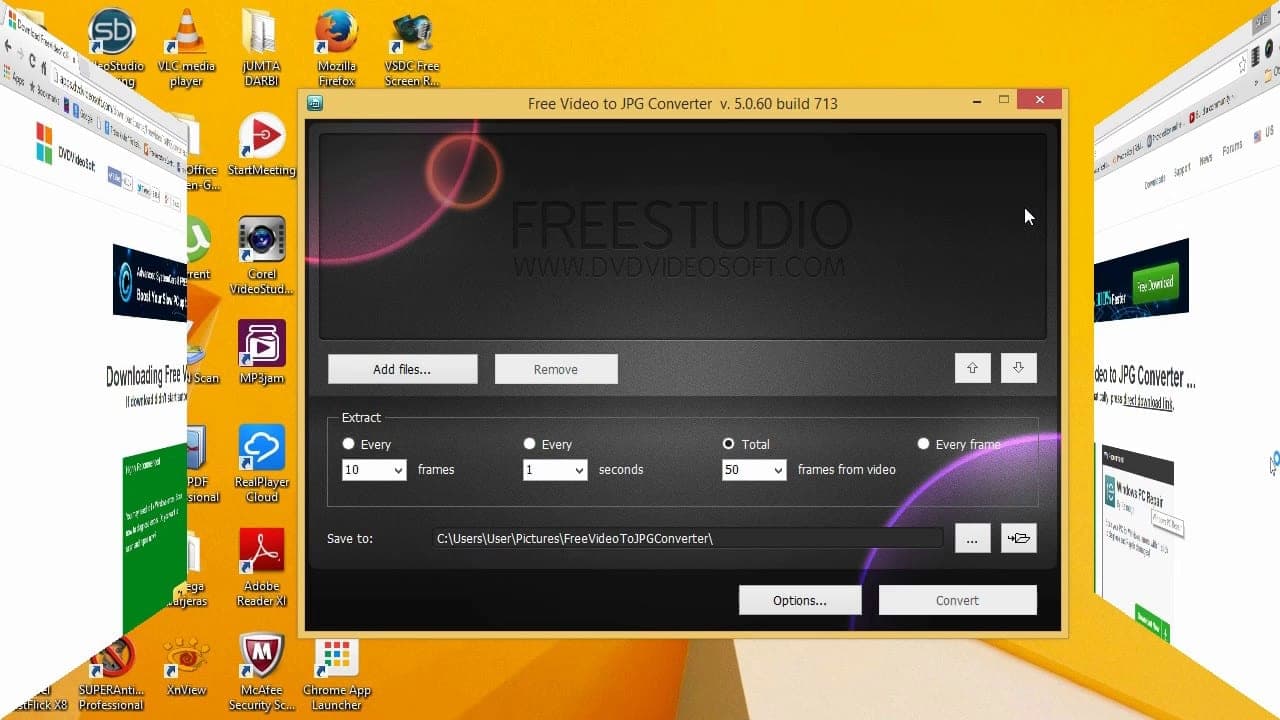Viewport: 1280px width, 720px height.
Task: Open the output folder using the folder-arrow button
Action: [x=1018, y=538]
